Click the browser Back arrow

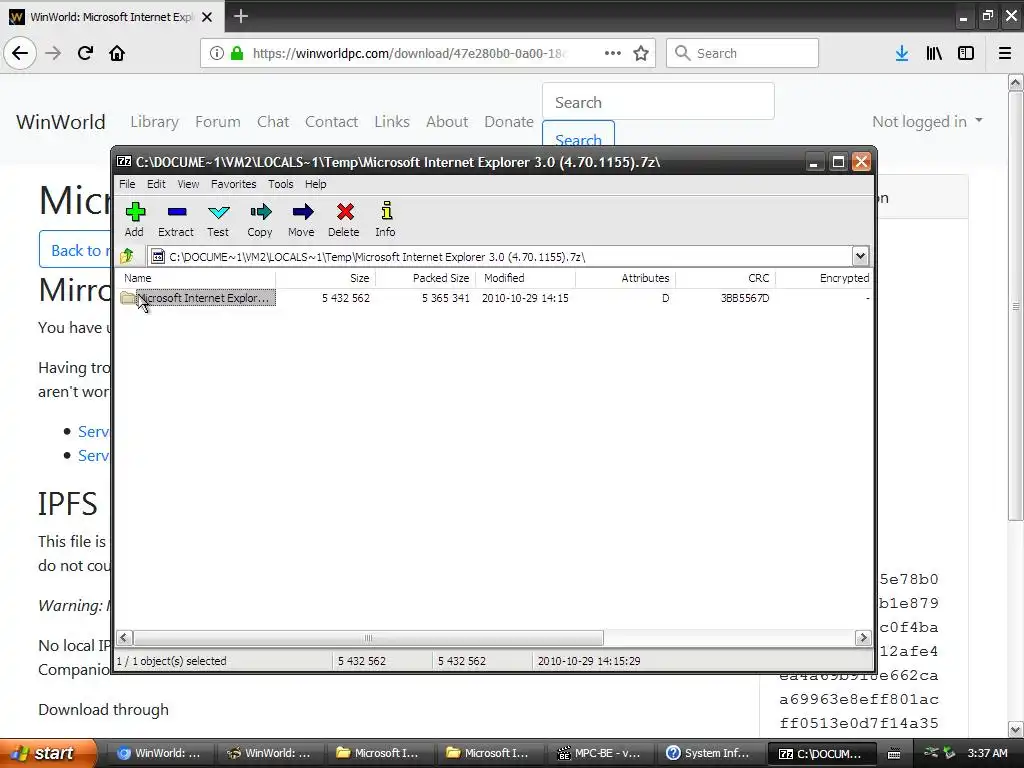20,53
